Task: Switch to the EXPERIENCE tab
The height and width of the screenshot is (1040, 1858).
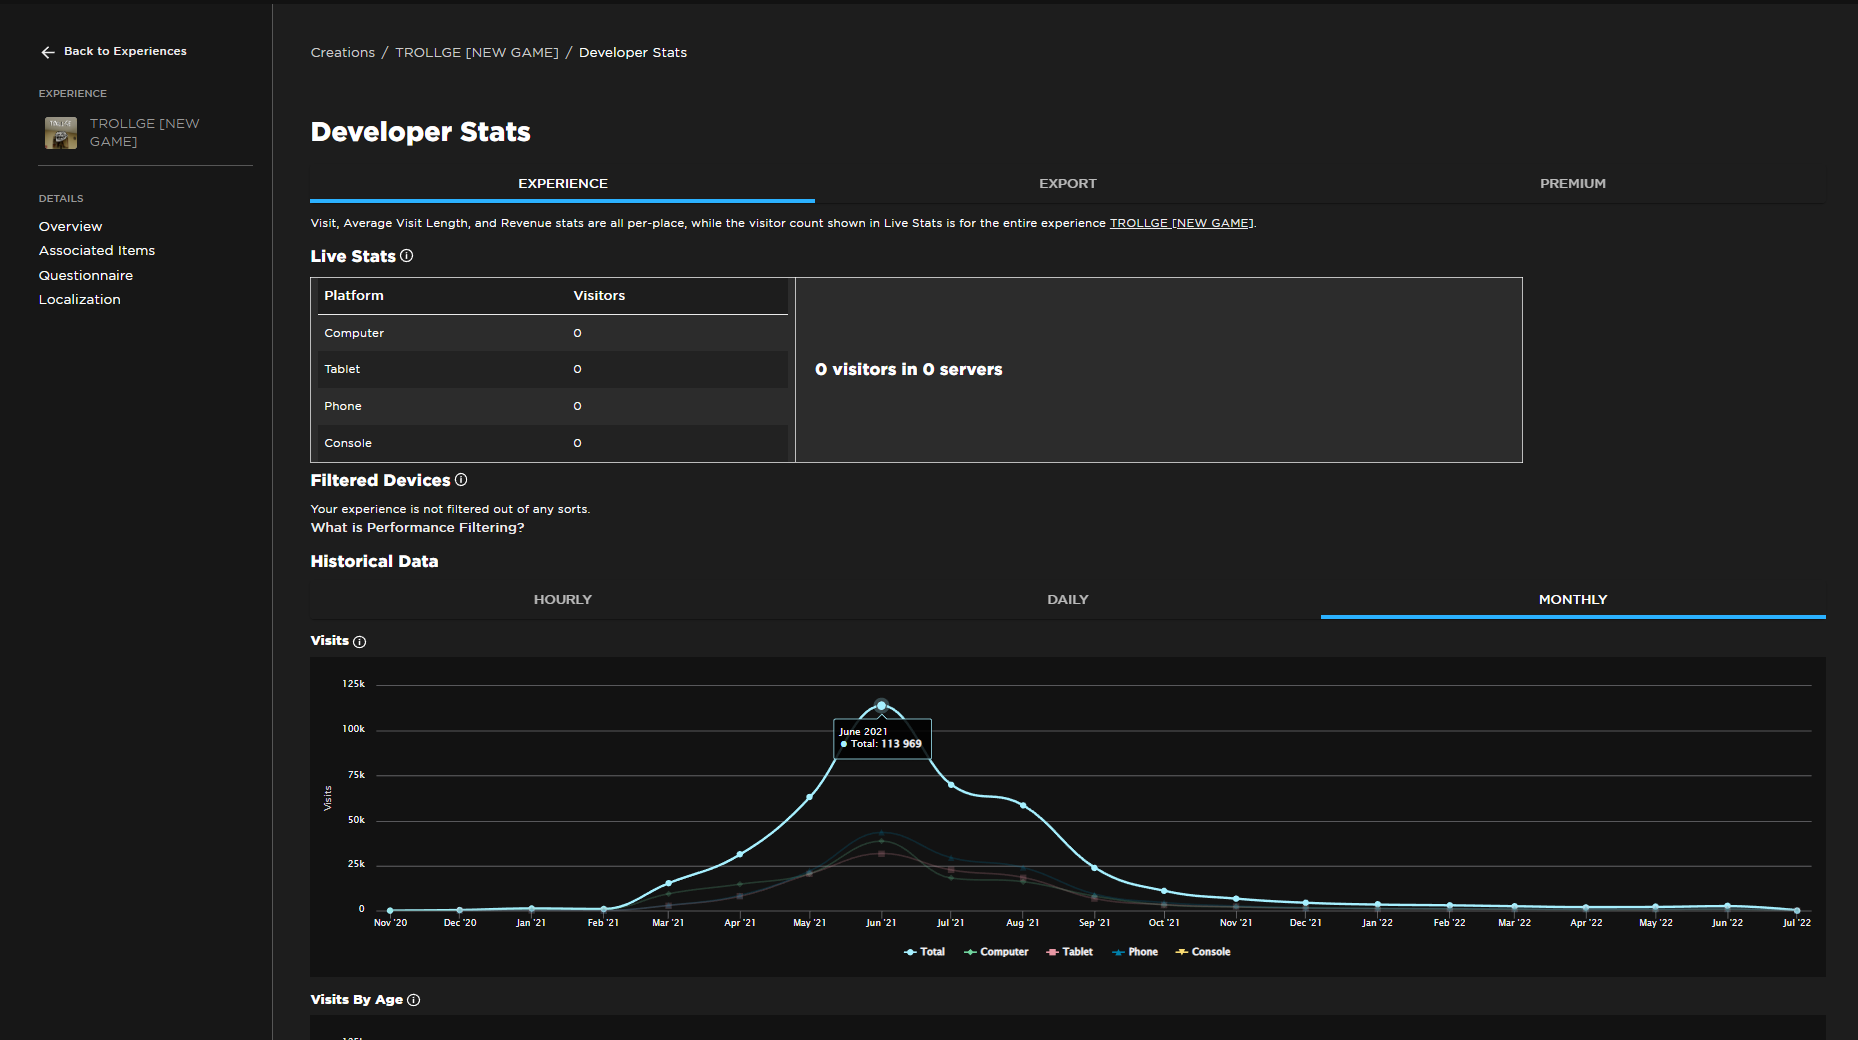Action: [x=562, y=184]
